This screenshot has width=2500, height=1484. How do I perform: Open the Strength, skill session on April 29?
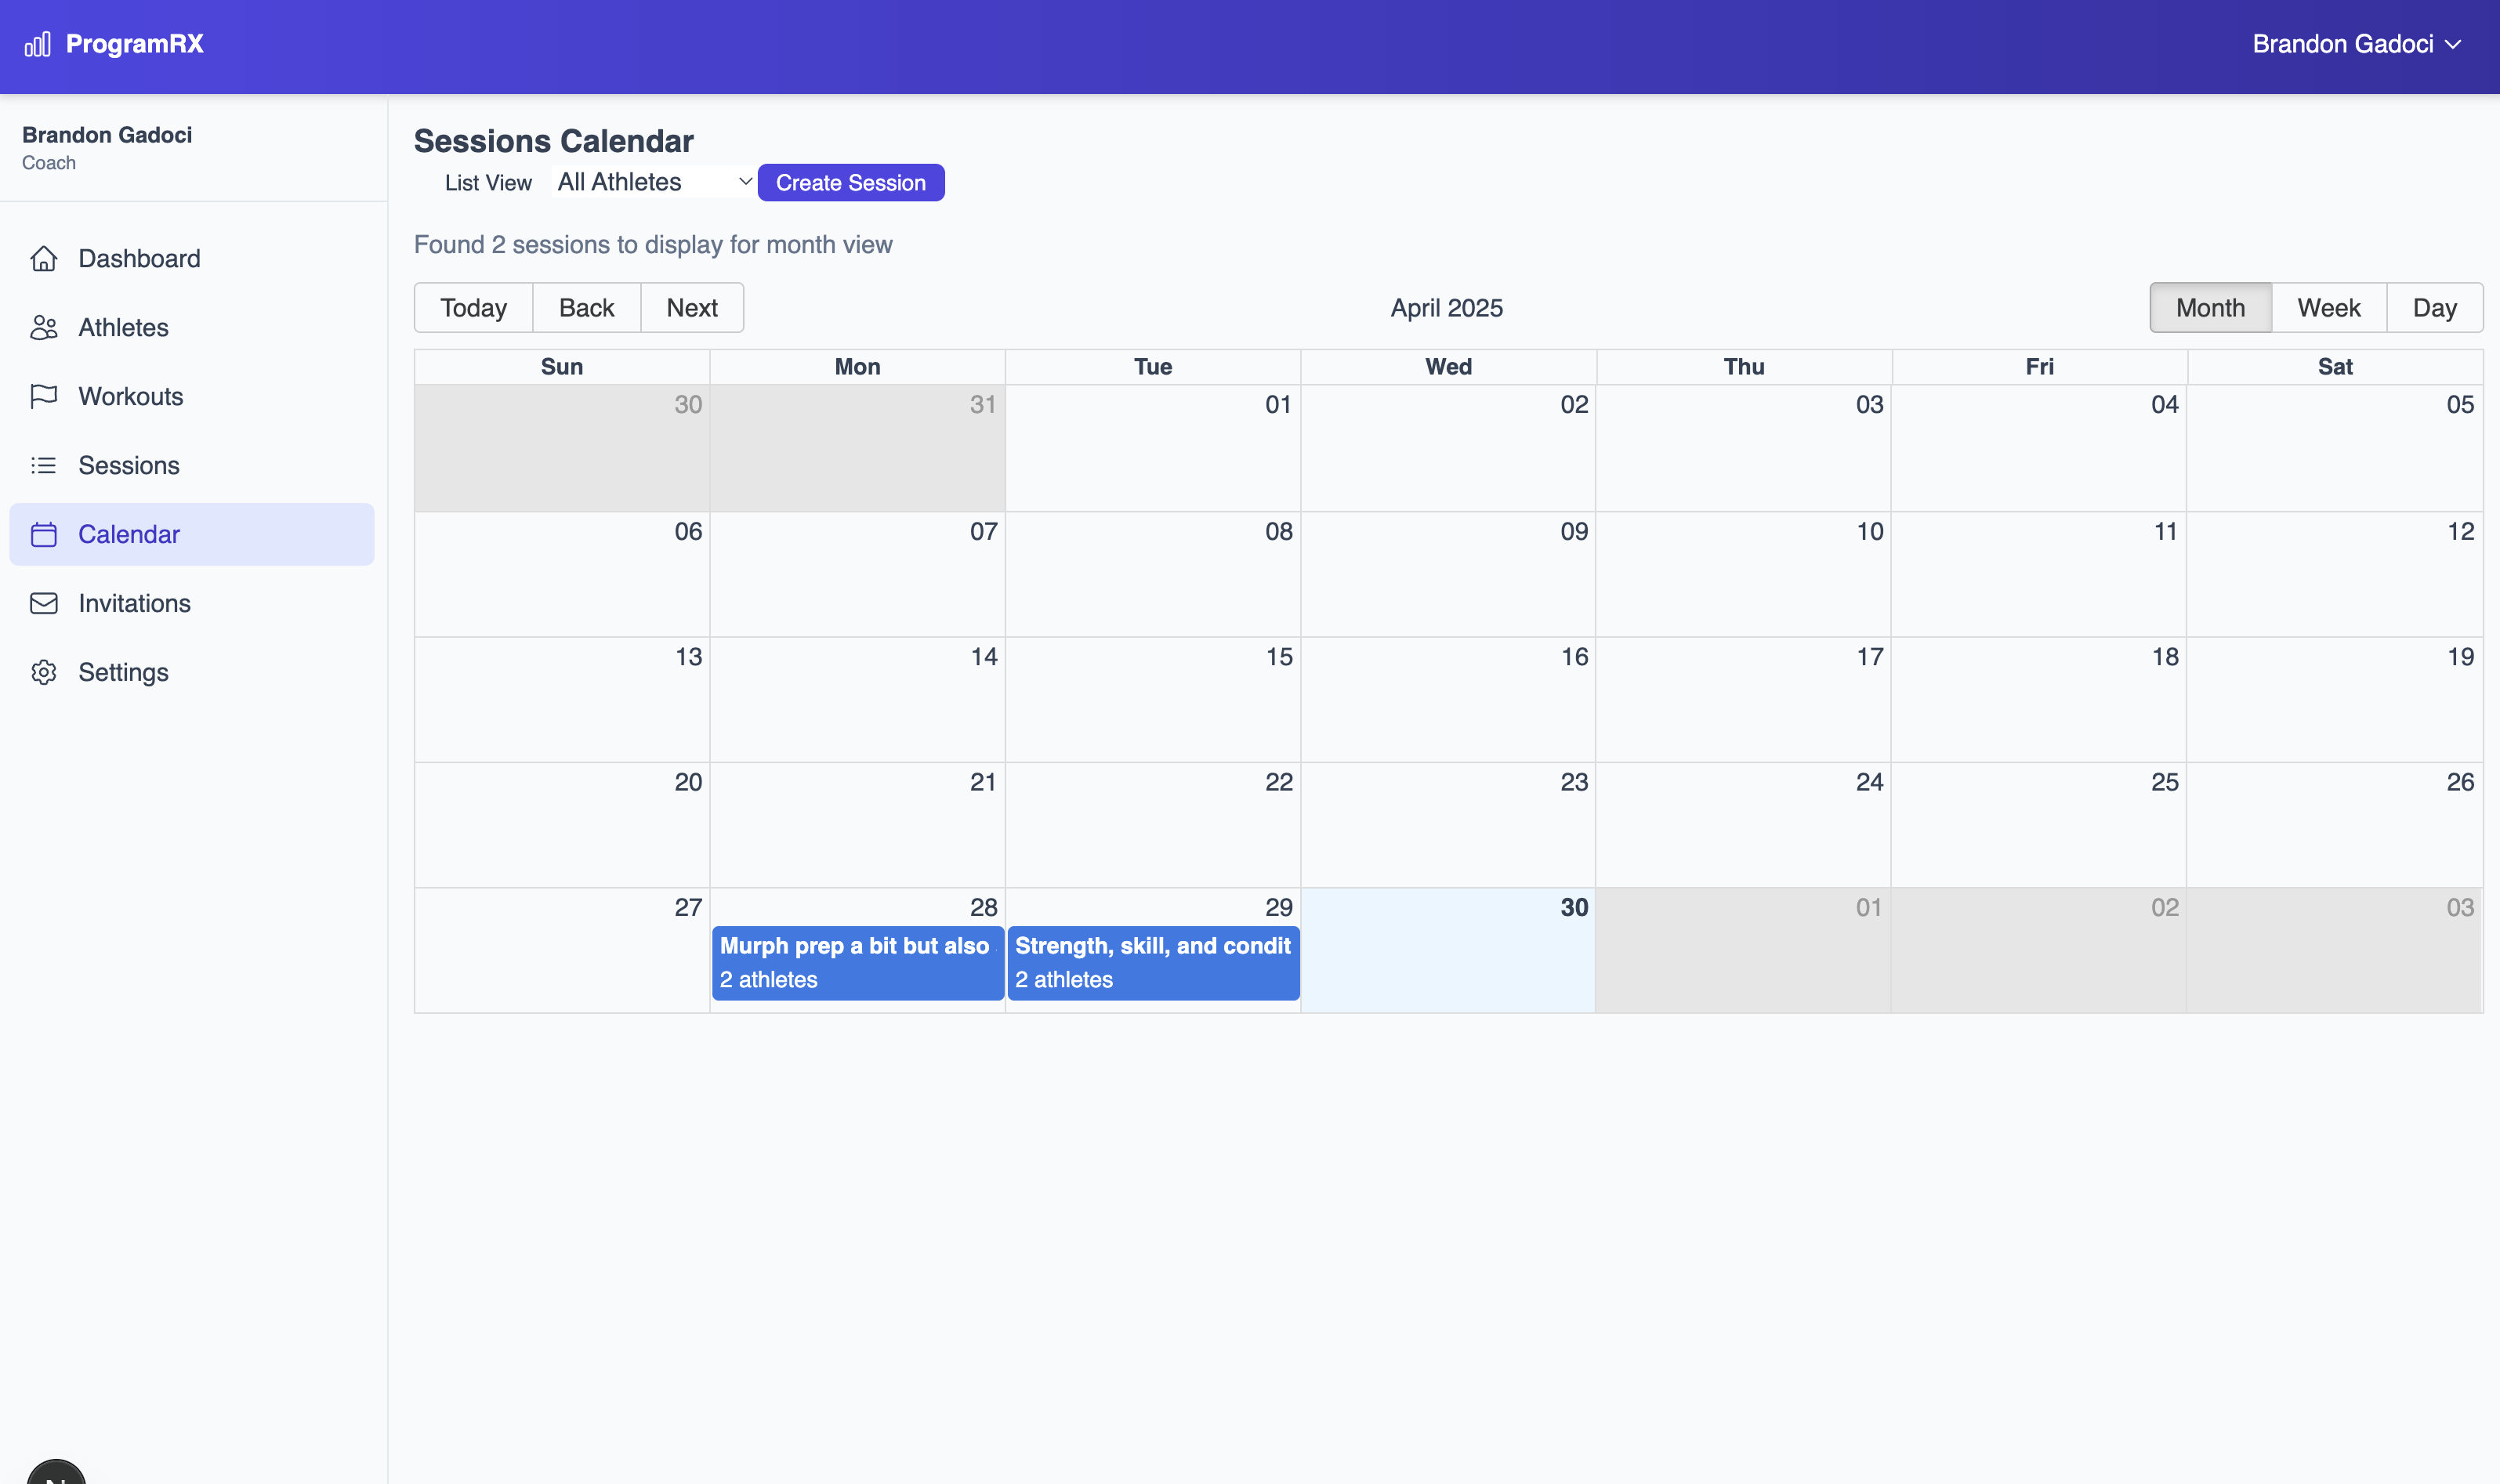pyautogui.click(x=1153, y=963)
